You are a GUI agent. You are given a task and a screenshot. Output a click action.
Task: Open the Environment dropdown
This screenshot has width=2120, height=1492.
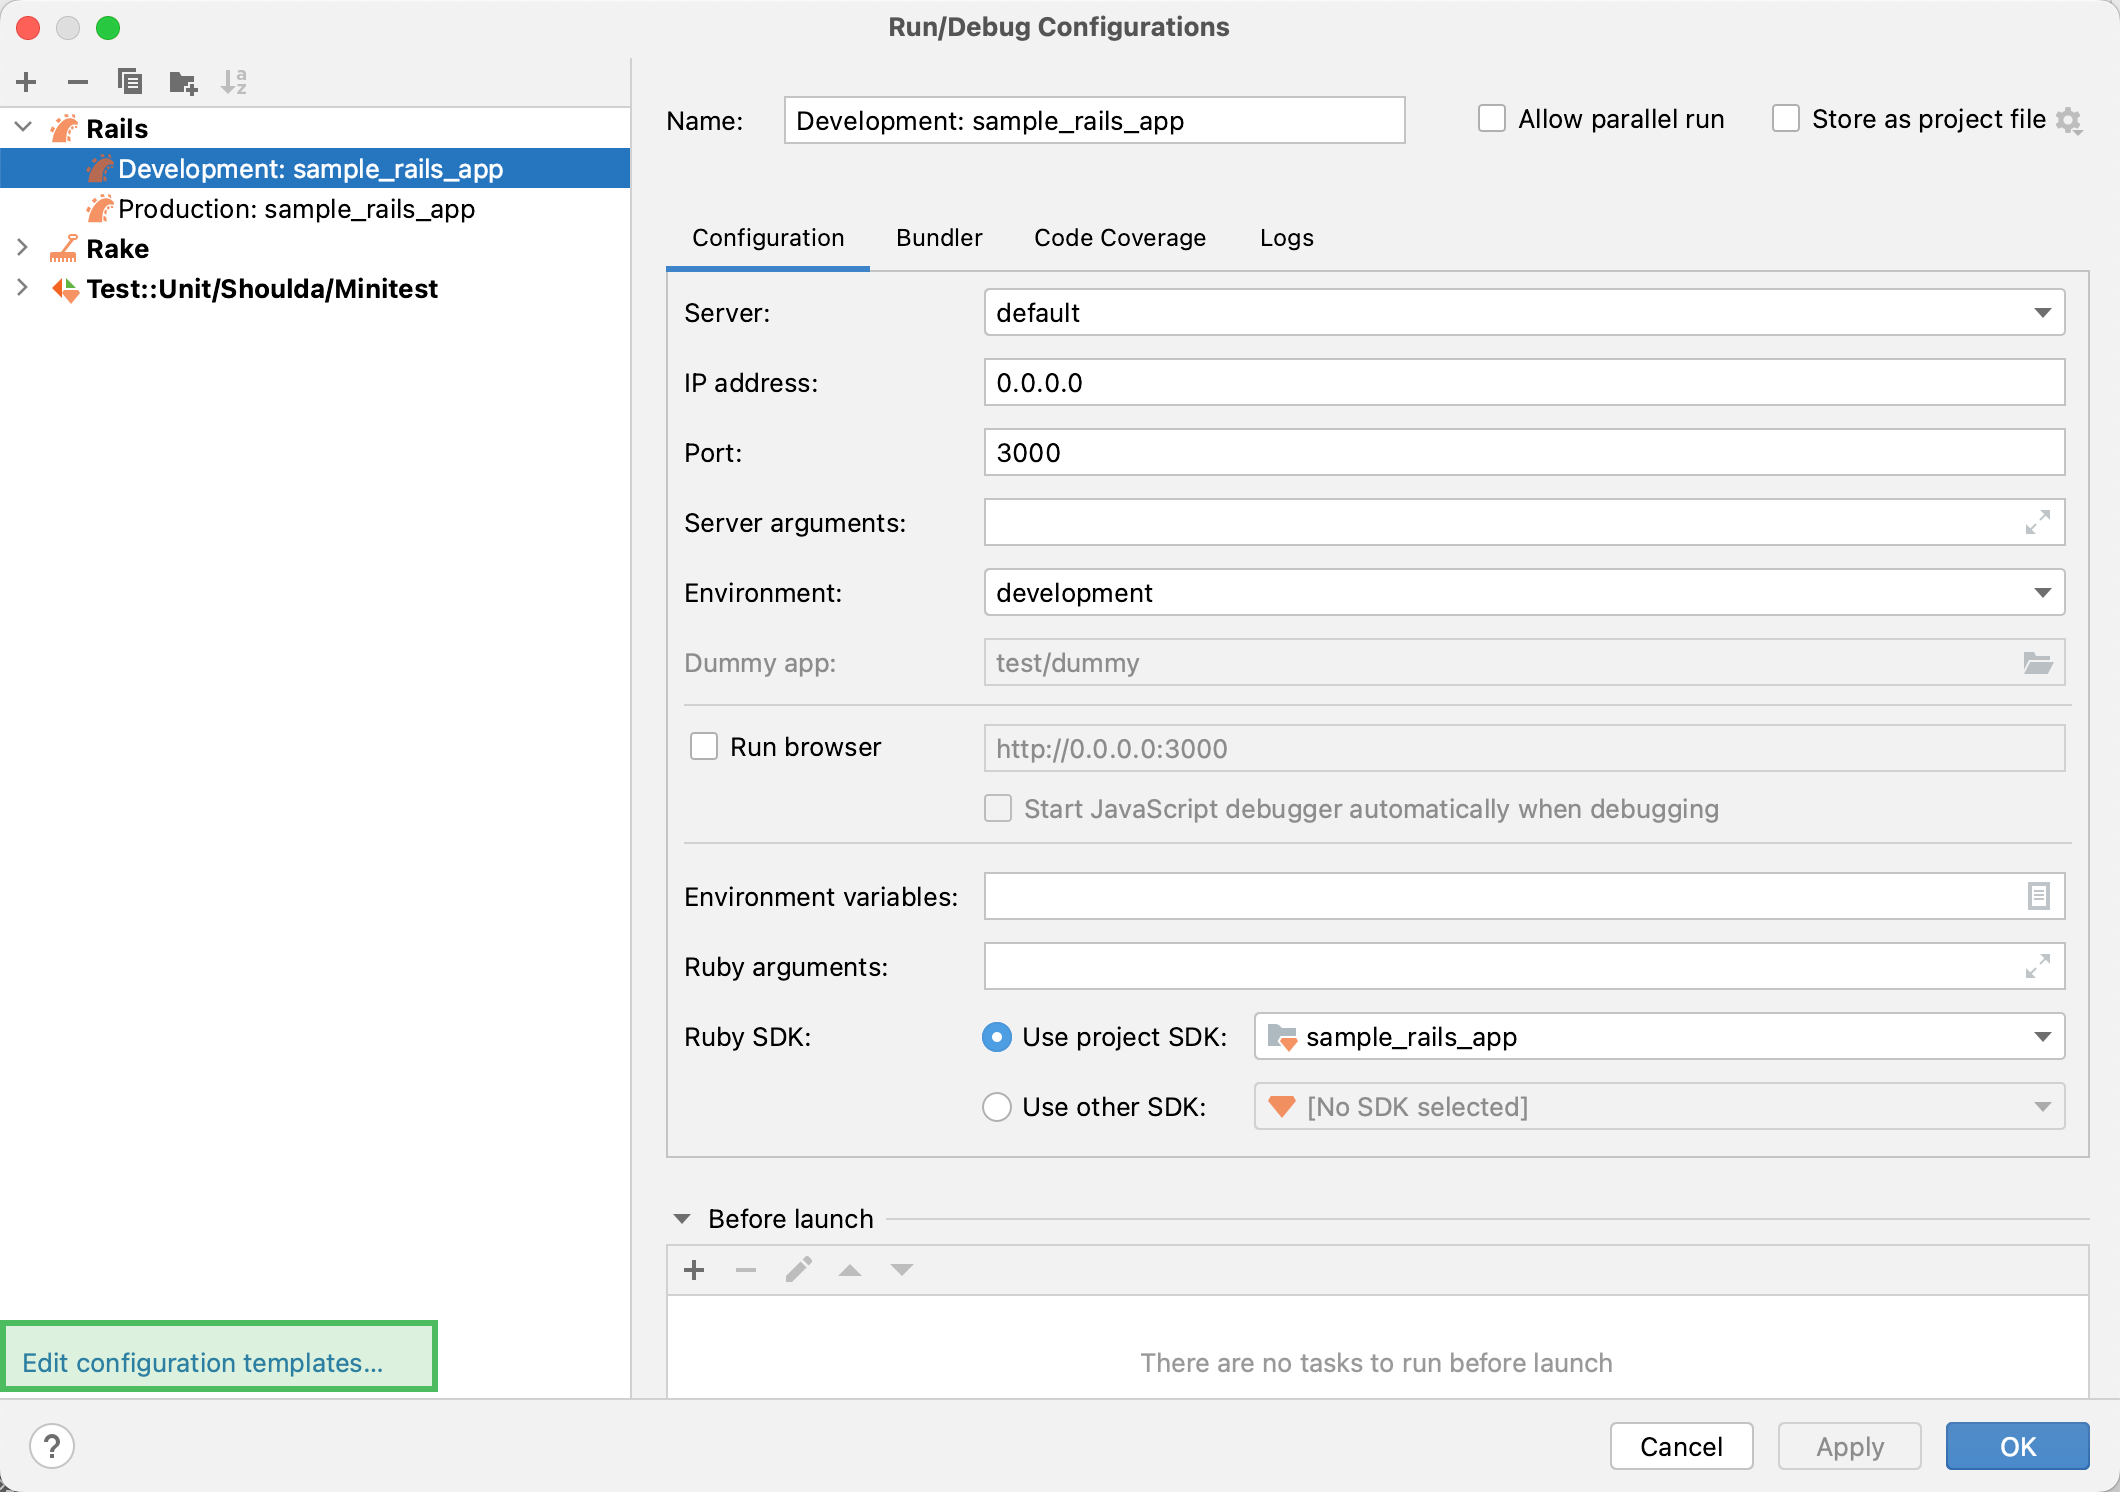click(x=2043, y=592)
